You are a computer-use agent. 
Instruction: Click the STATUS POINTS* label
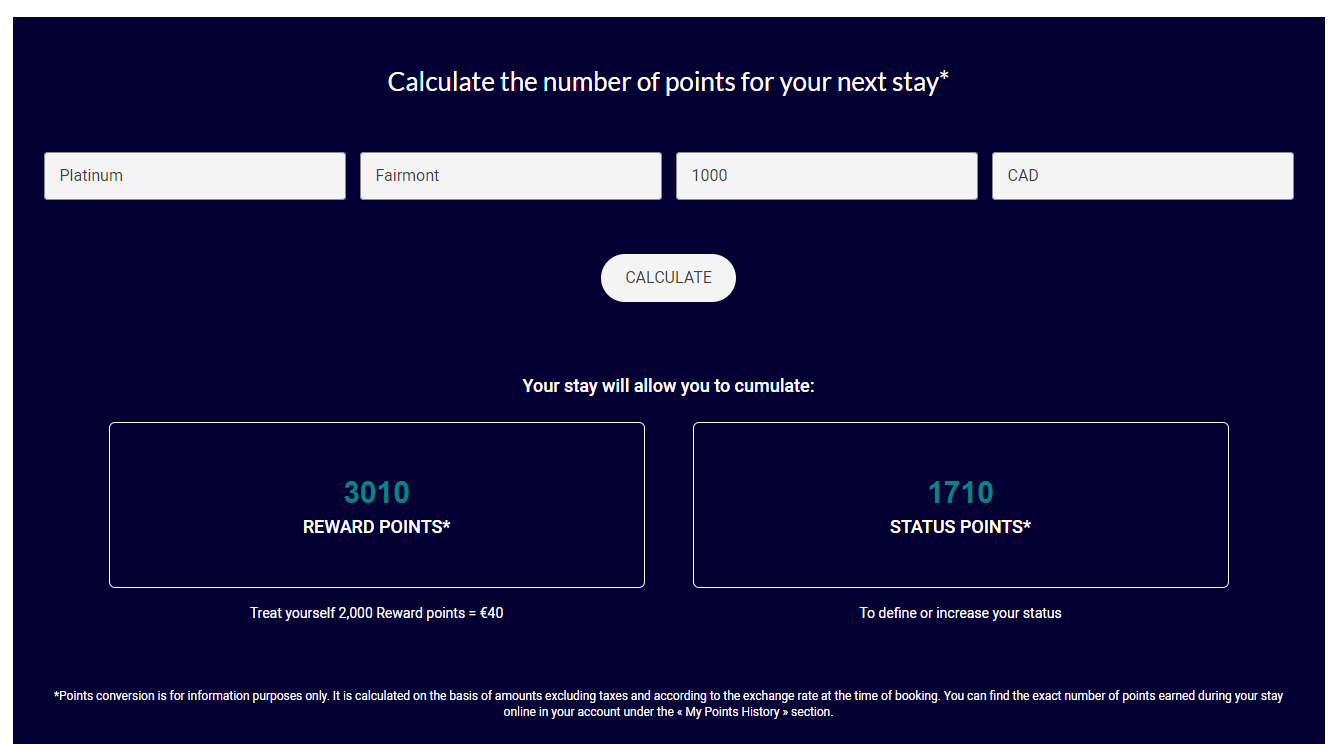coord(960,527)
